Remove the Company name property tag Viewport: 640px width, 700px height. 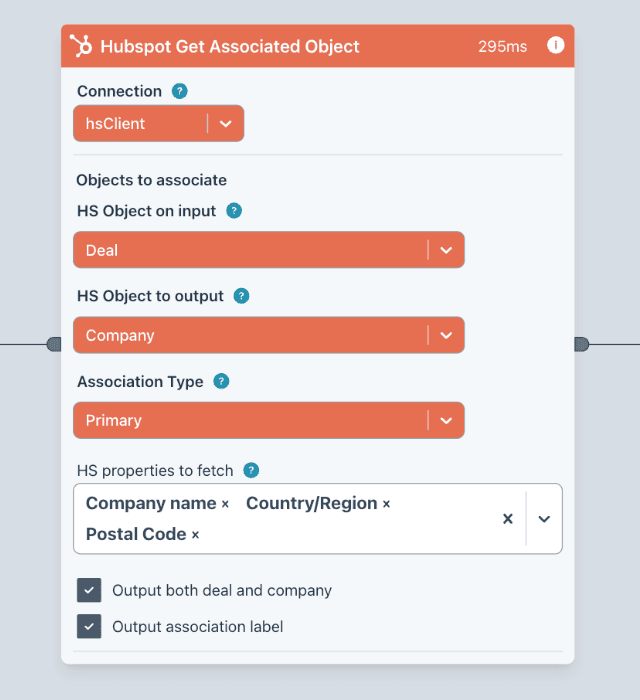click(225, 504)
